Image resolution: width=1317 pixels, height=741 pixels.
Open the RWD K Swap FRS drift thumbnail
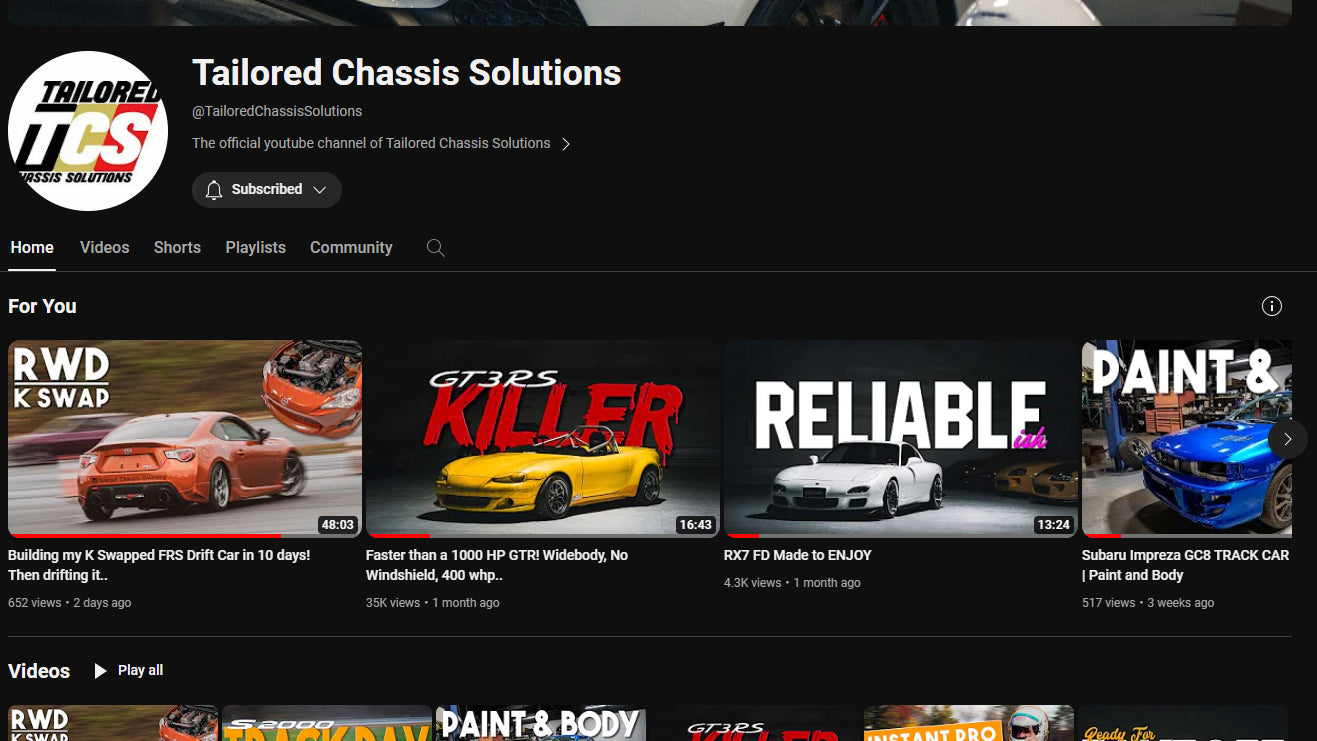(x=185, y=438)
